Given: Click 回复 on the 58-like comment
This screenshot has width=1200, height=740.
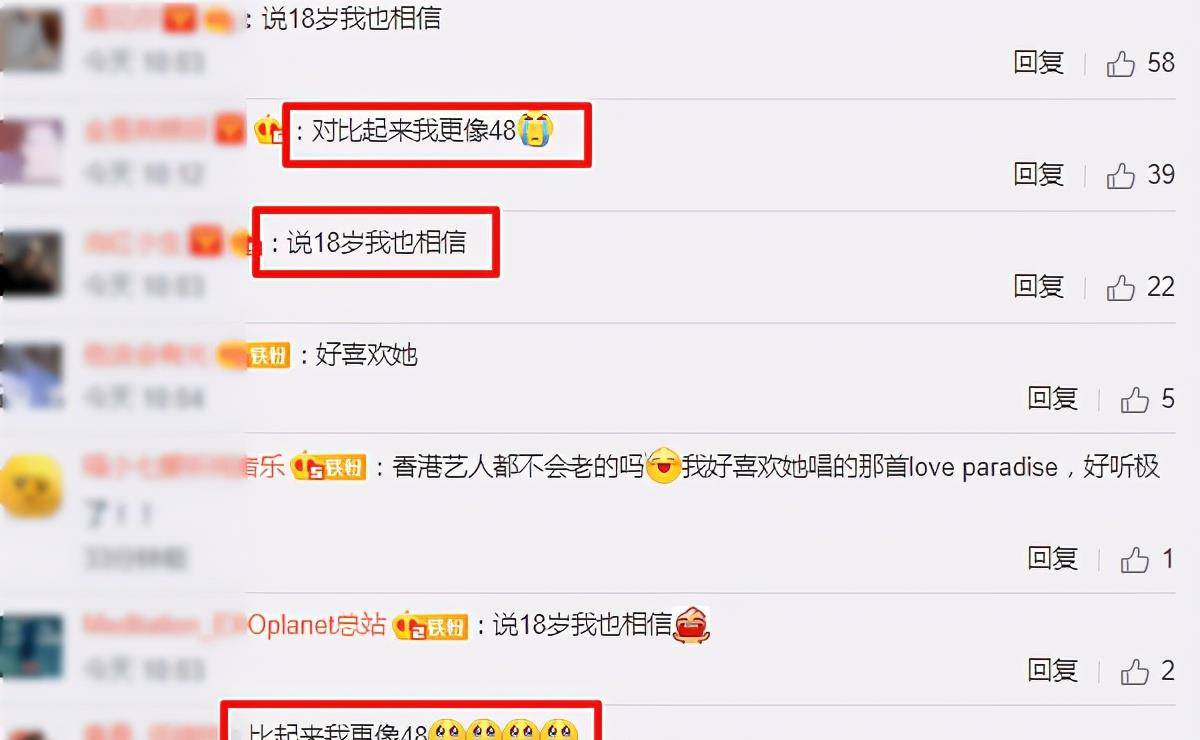Looking at the screenshot, I should tap(1039, 63).
